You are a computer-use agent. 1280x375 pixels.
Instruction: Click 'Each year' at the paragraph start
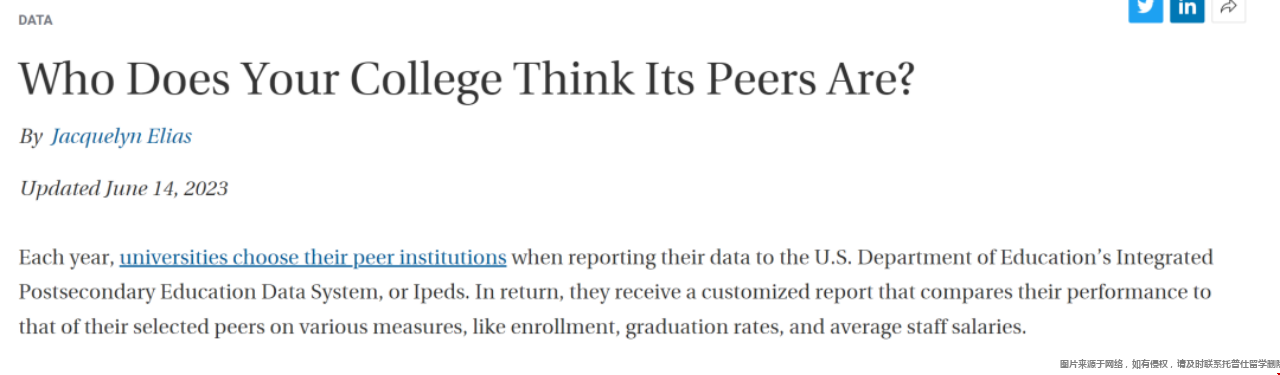pos(66,258)
